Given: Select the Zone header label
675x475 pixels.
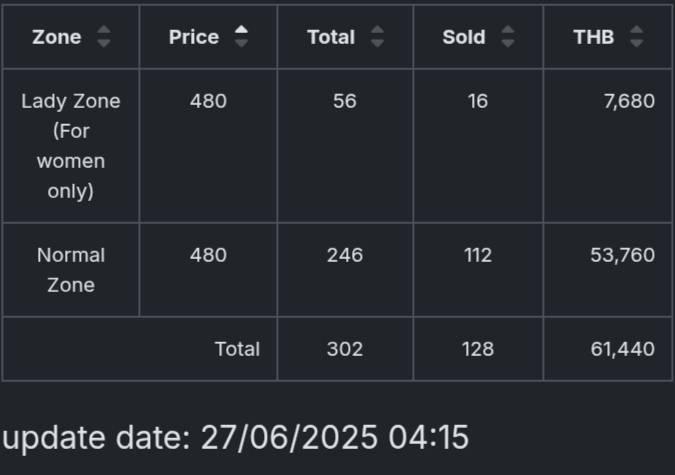Looking at the screenshot, I should click(x=57, y=37).
